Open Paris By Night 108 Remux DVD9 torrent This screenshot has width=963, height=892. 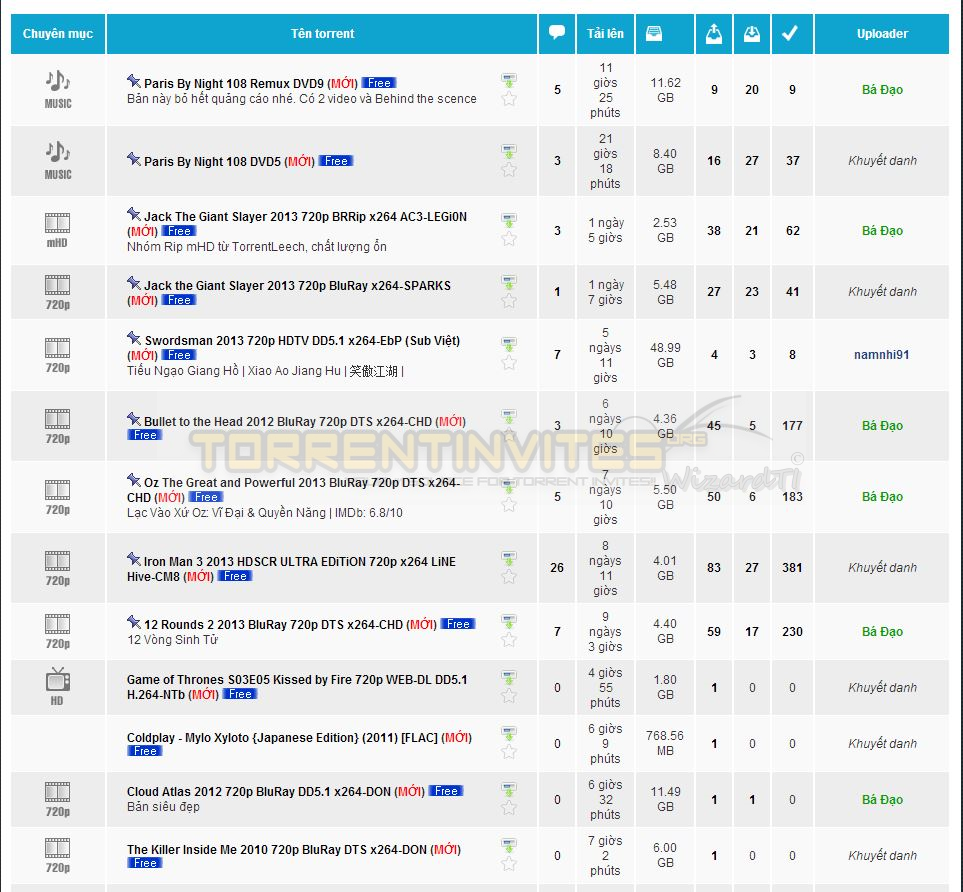233,84
